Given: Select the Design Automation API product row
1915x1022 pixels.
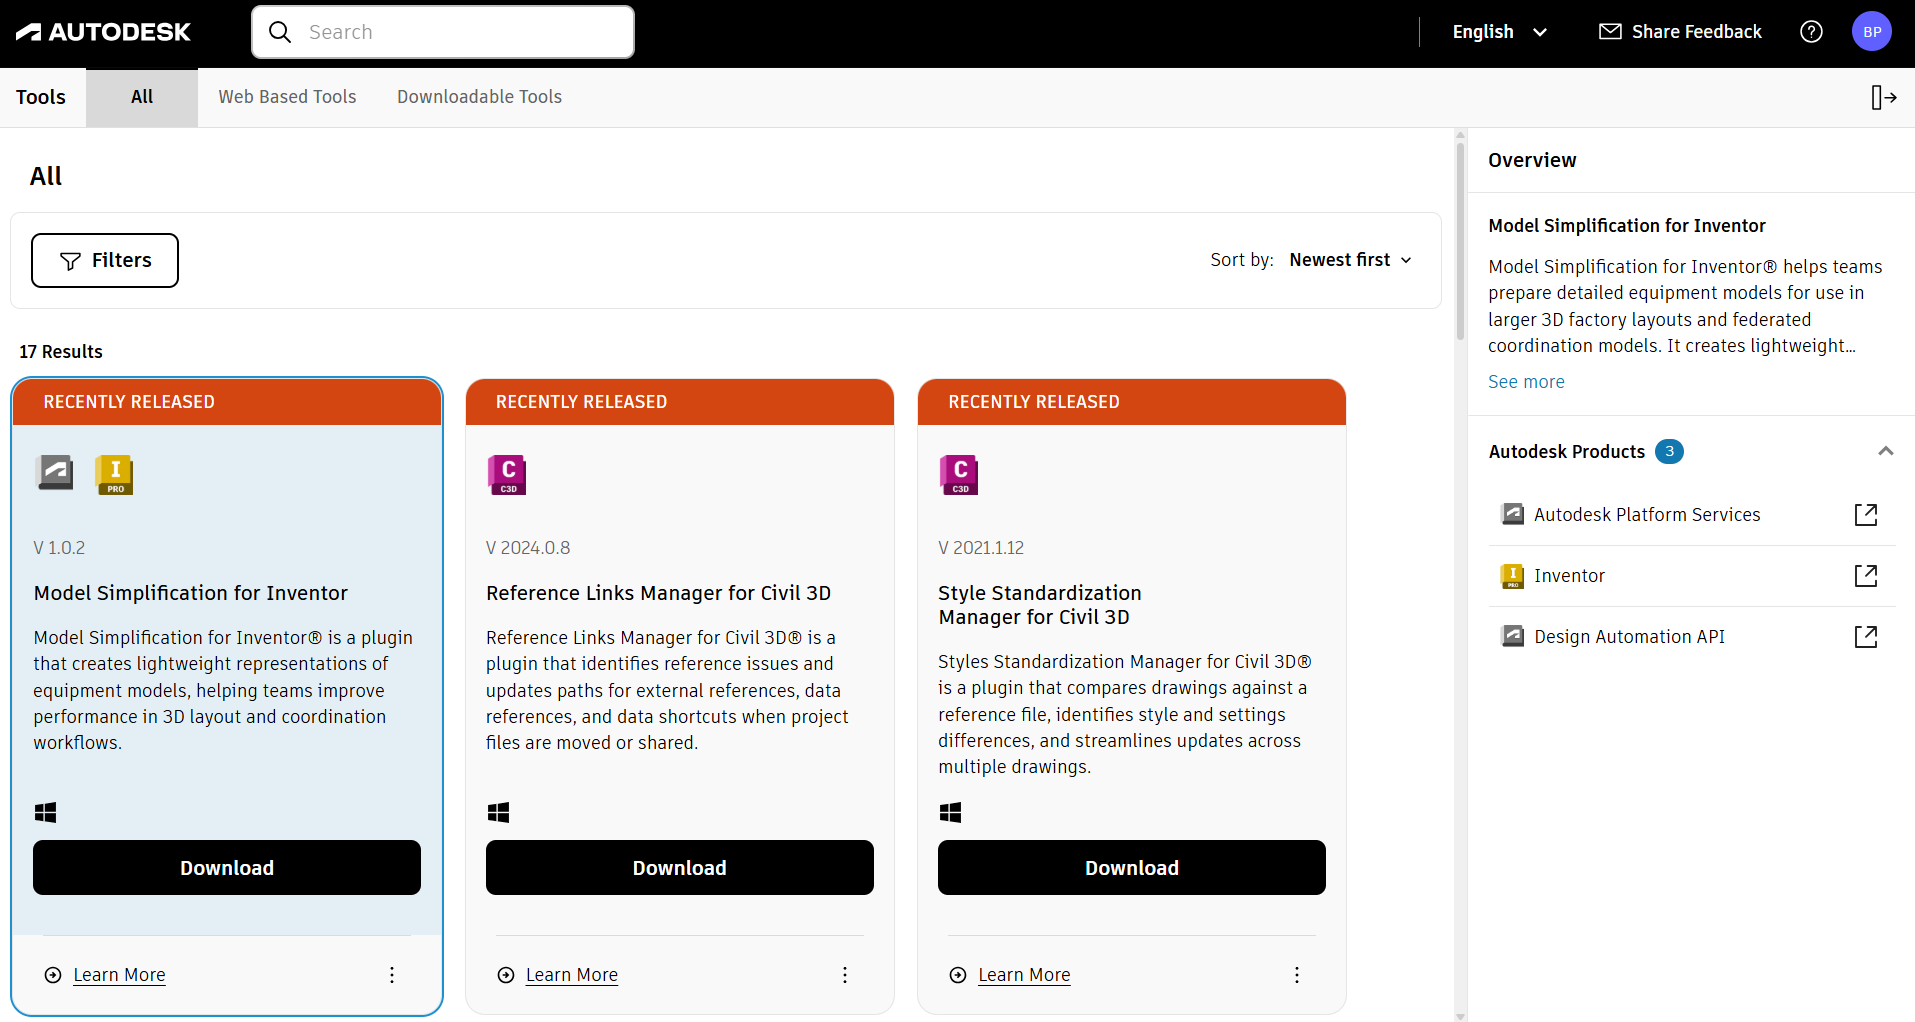Looking at the screenshot, I should click(x=1692, y=637).
